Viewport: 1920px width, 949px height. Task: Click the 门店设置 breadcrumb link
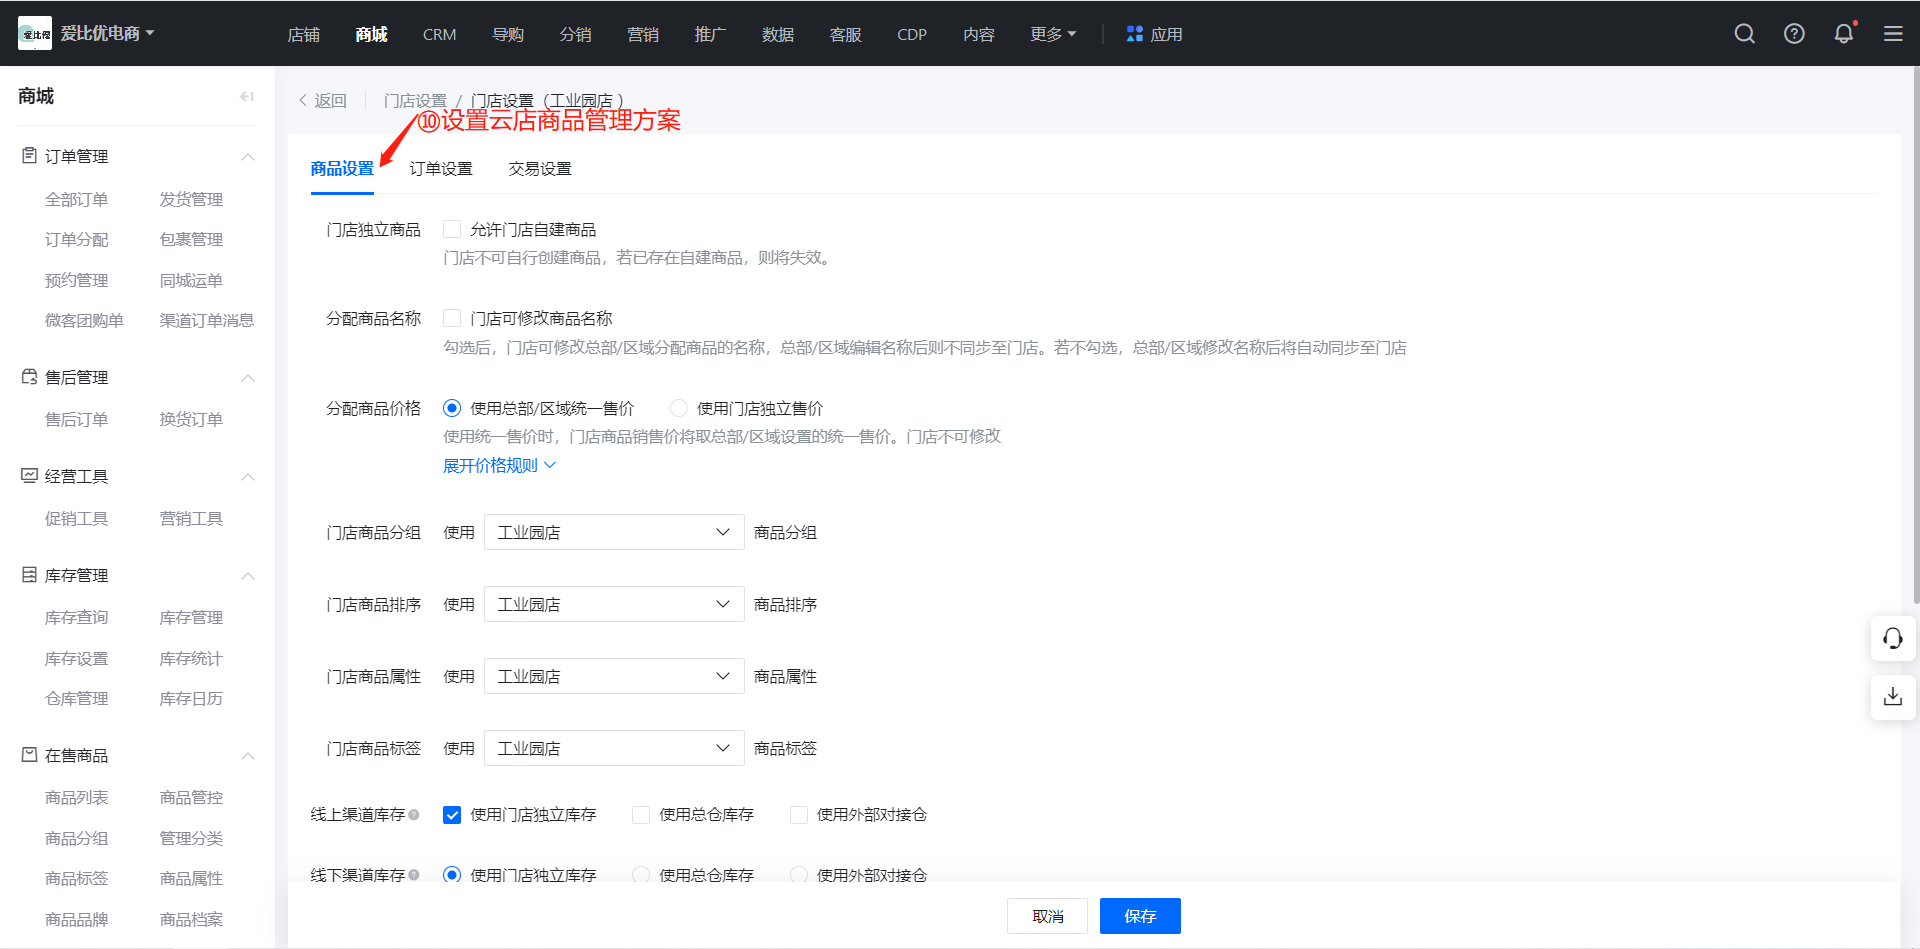pyautogui.click(x=415, y=101)
